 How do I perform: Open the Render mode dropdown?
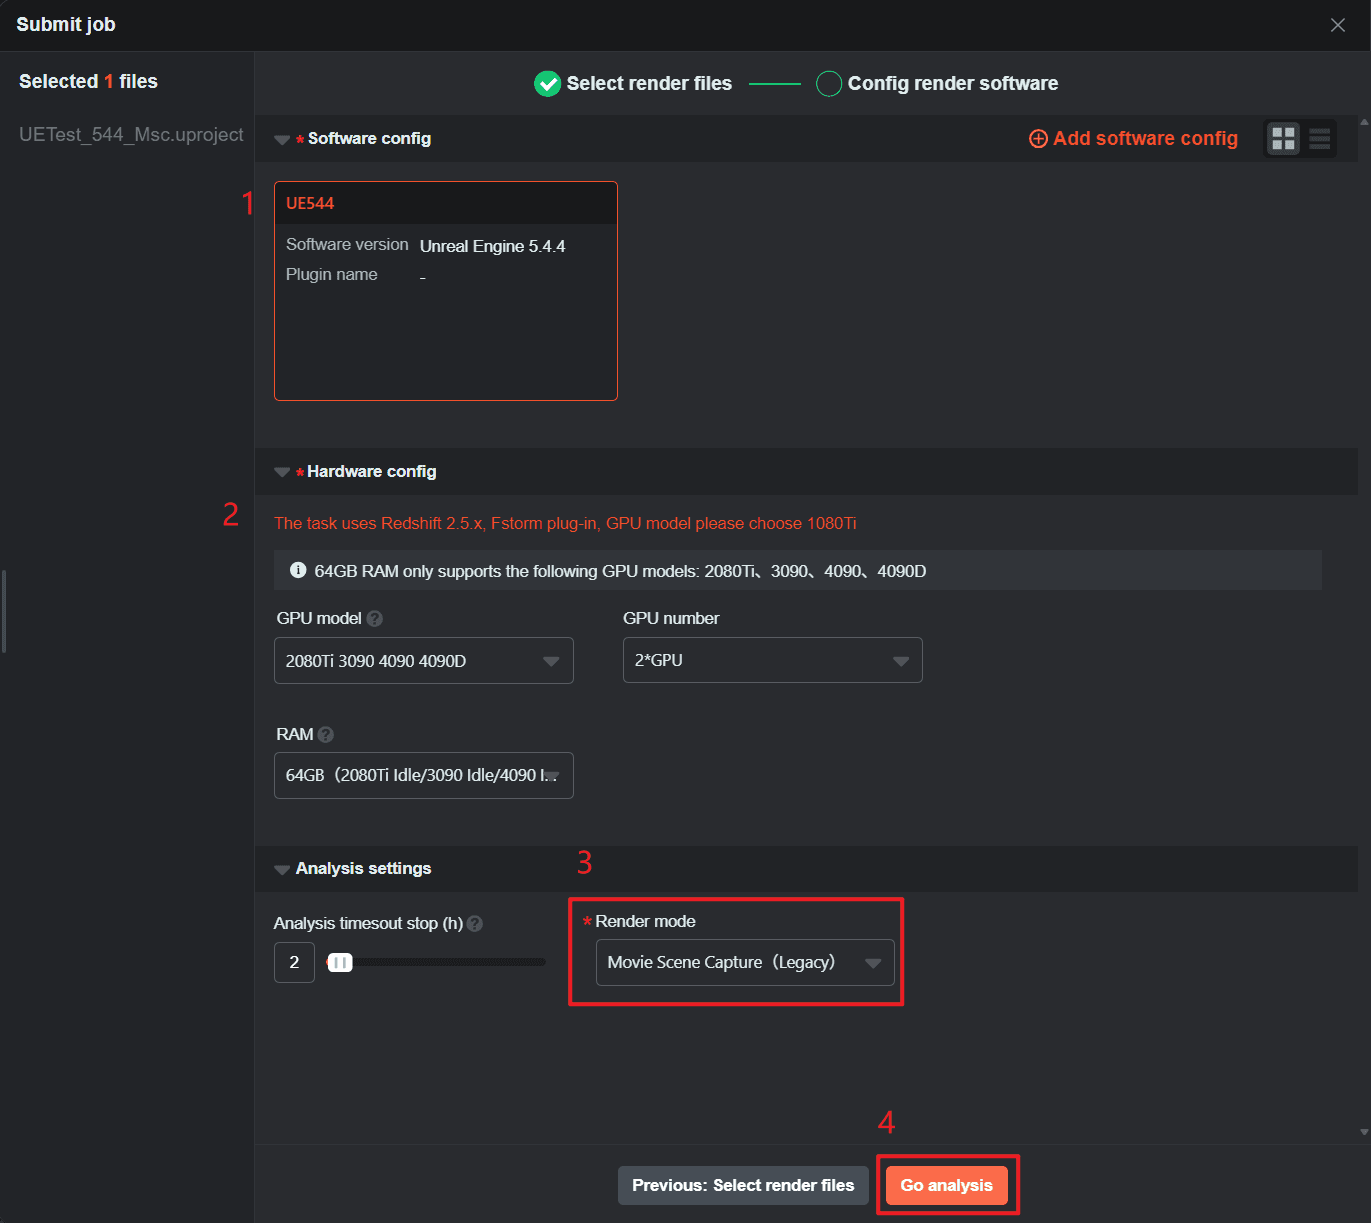tap(745, 963)
